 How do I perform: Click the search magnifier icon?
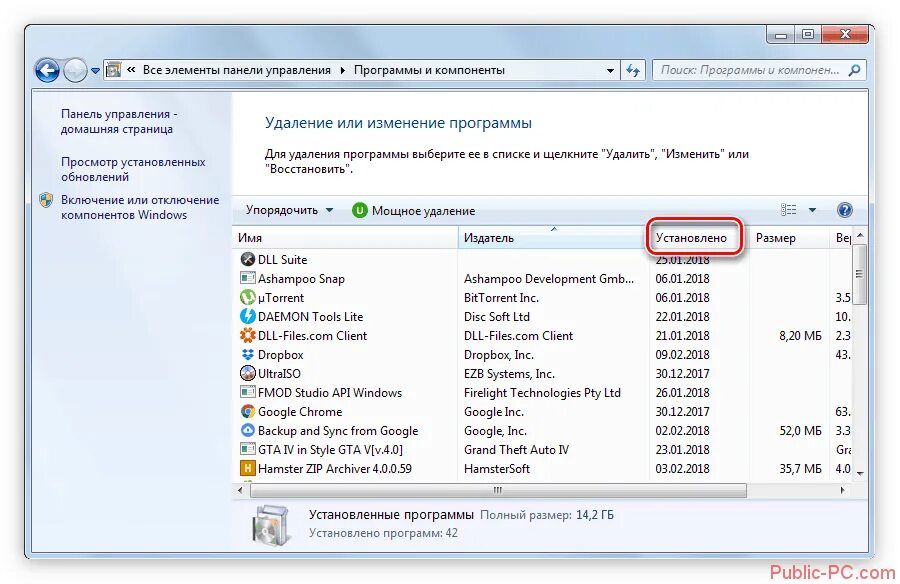click(854, 70)
